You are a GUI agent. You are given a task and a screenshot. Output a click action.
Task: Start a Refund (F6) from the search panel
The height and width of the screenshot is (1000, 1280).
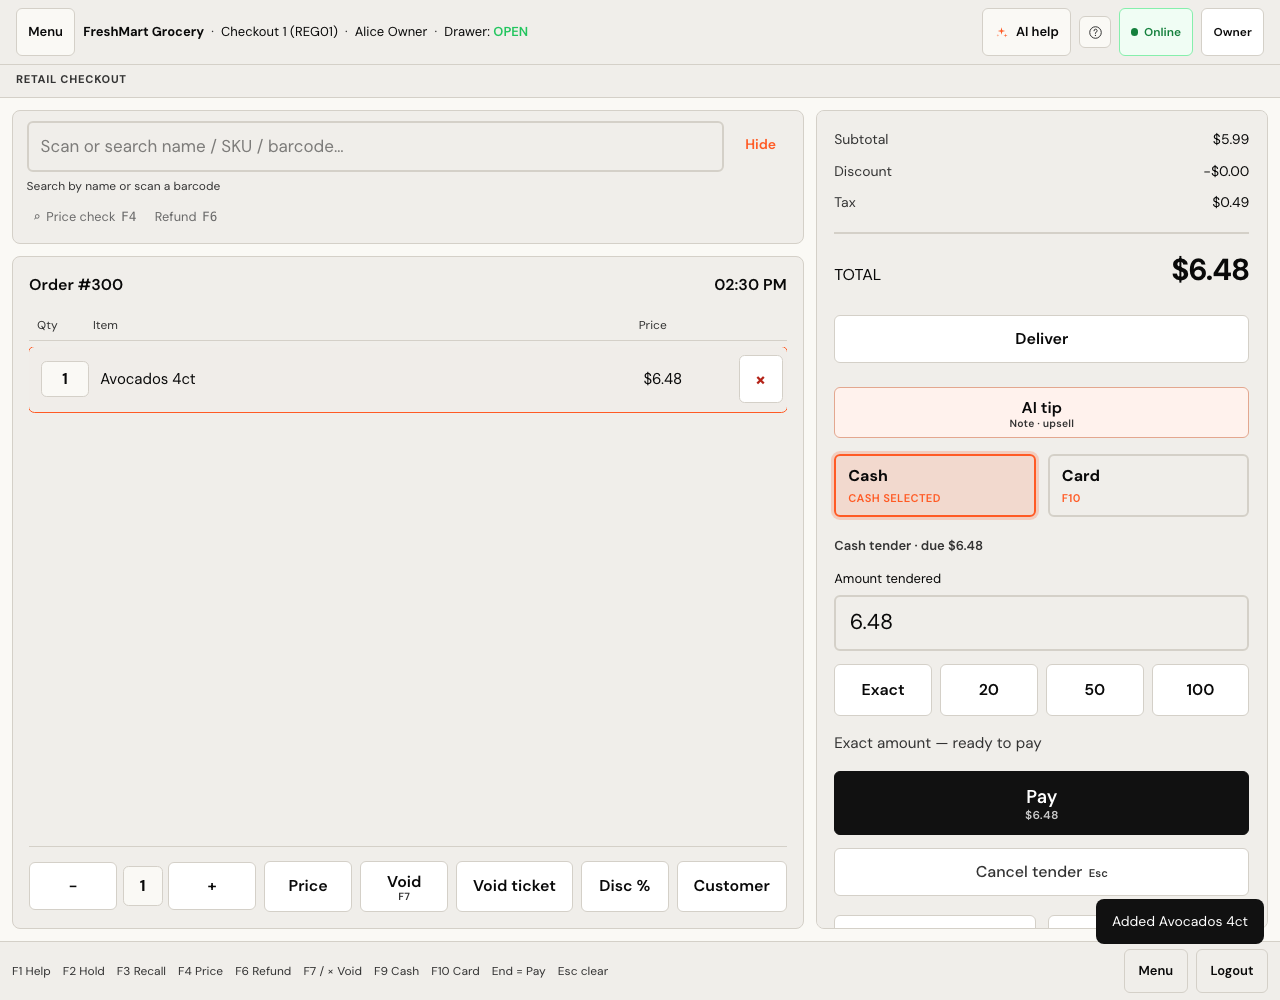pyautogui.click(x=186, y=217)
